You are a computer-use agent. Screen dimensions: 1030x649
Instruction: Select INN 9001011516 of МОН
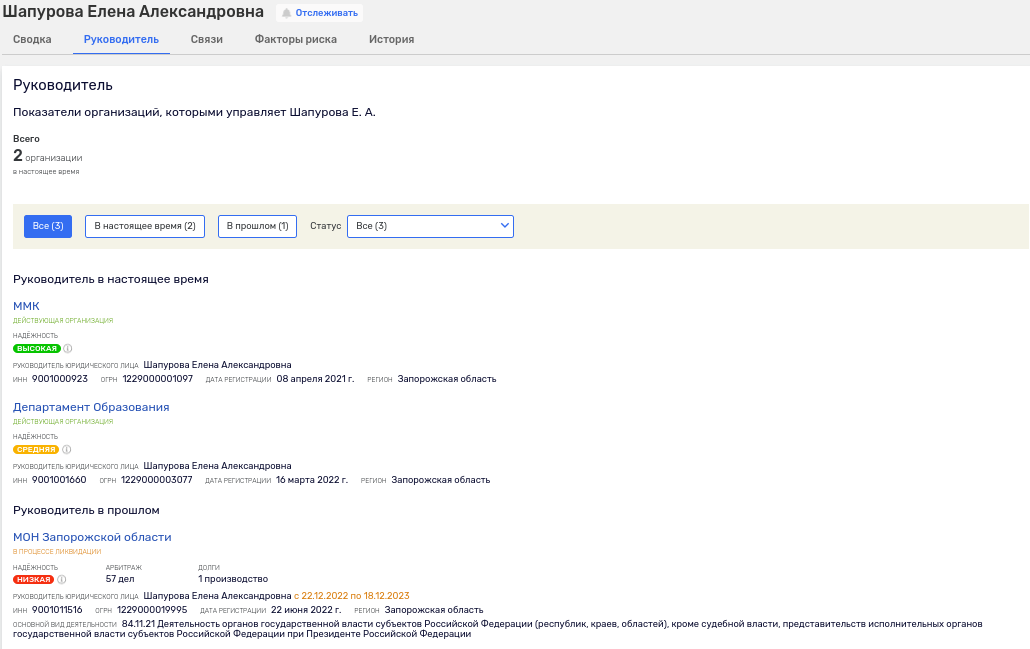coord(57,610)
